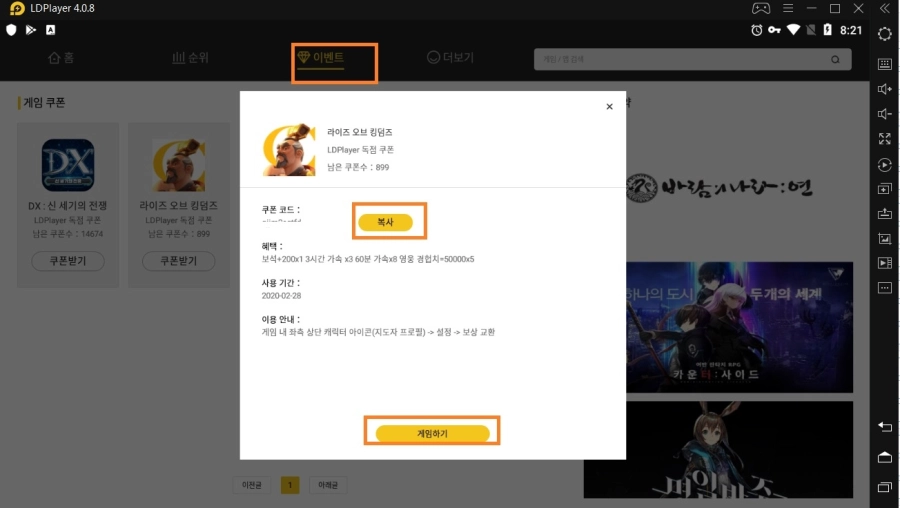Open the hamburger menu in title bar
The image size is (900, 508).
788,8
